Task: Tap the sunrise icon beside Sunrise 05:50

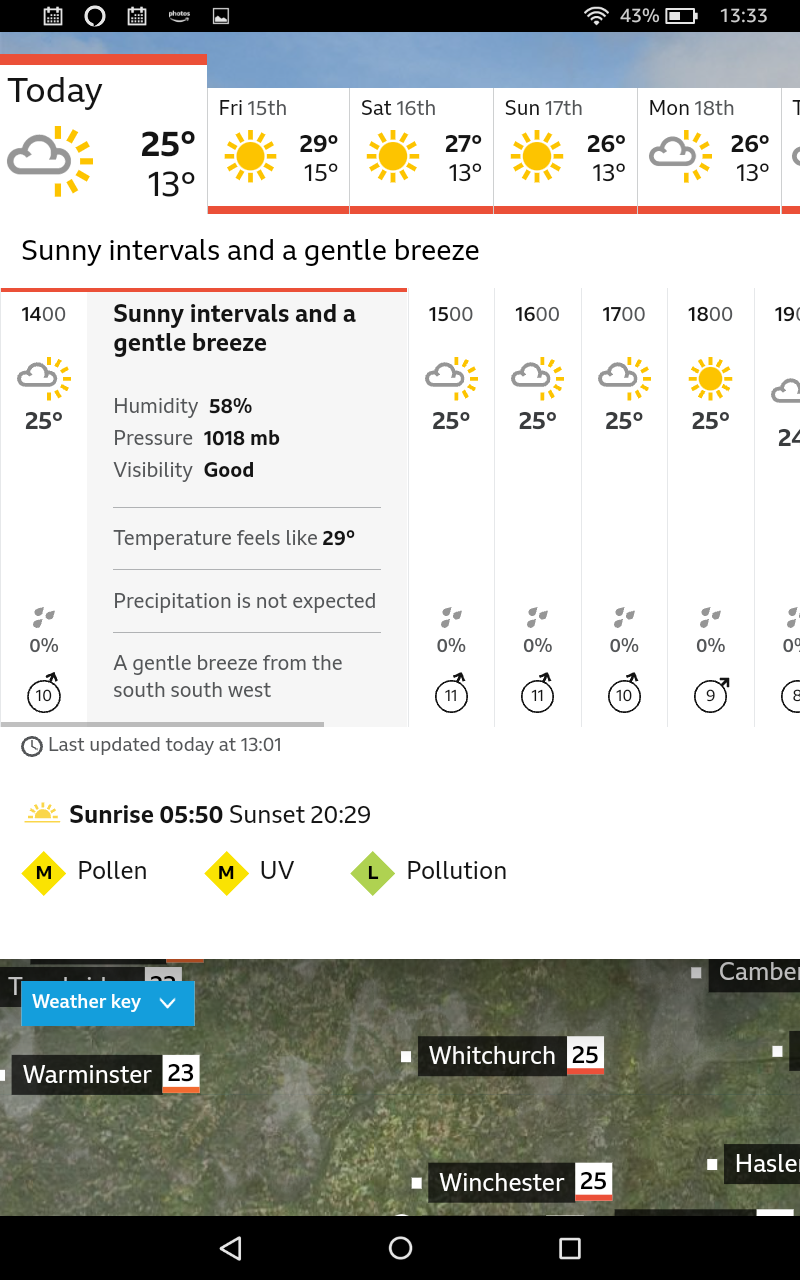Action: click(42, 814)
